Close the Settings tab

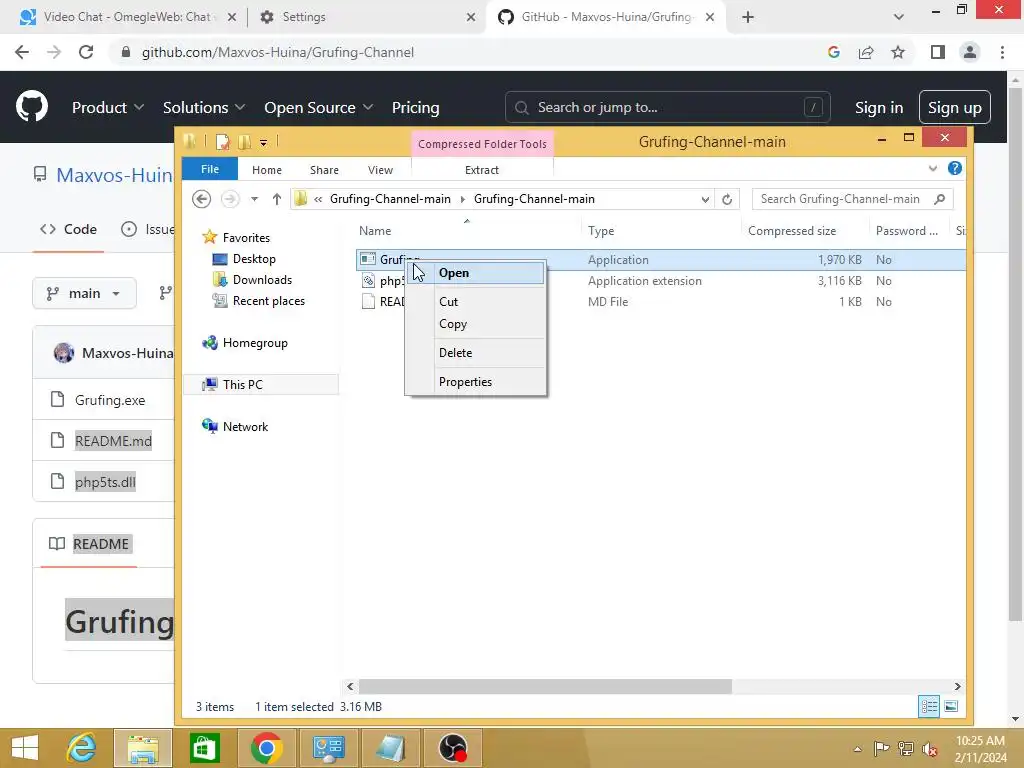[x=471, y=17]
